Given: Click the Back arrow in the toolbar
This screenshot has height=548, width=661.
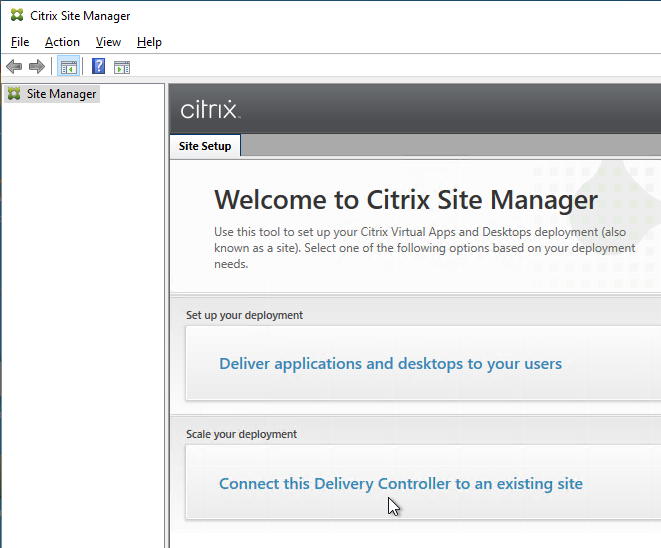Looking at the screenshot, I should [x=14, y=67].
